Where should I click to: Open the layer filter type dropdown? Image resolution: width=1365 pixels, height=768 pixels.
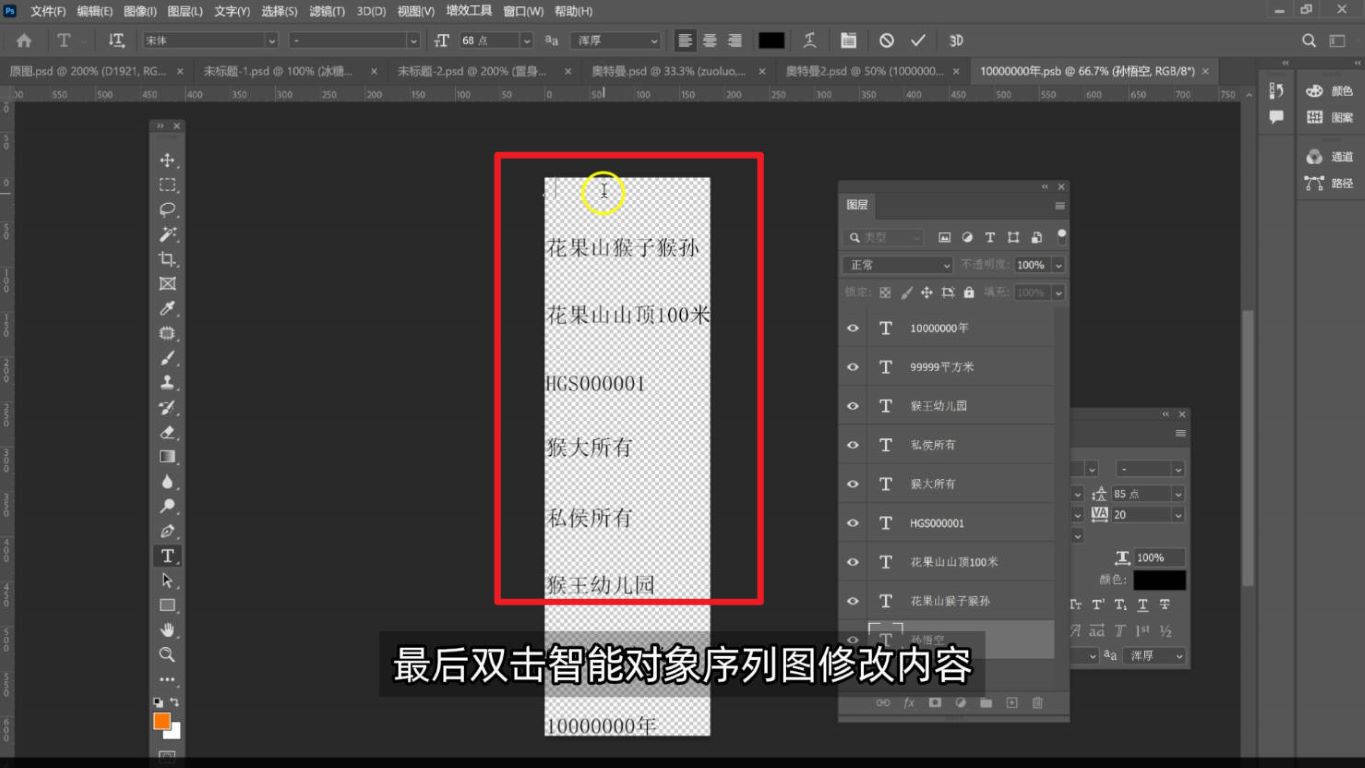pyautogui.click(x=885, y=237)
